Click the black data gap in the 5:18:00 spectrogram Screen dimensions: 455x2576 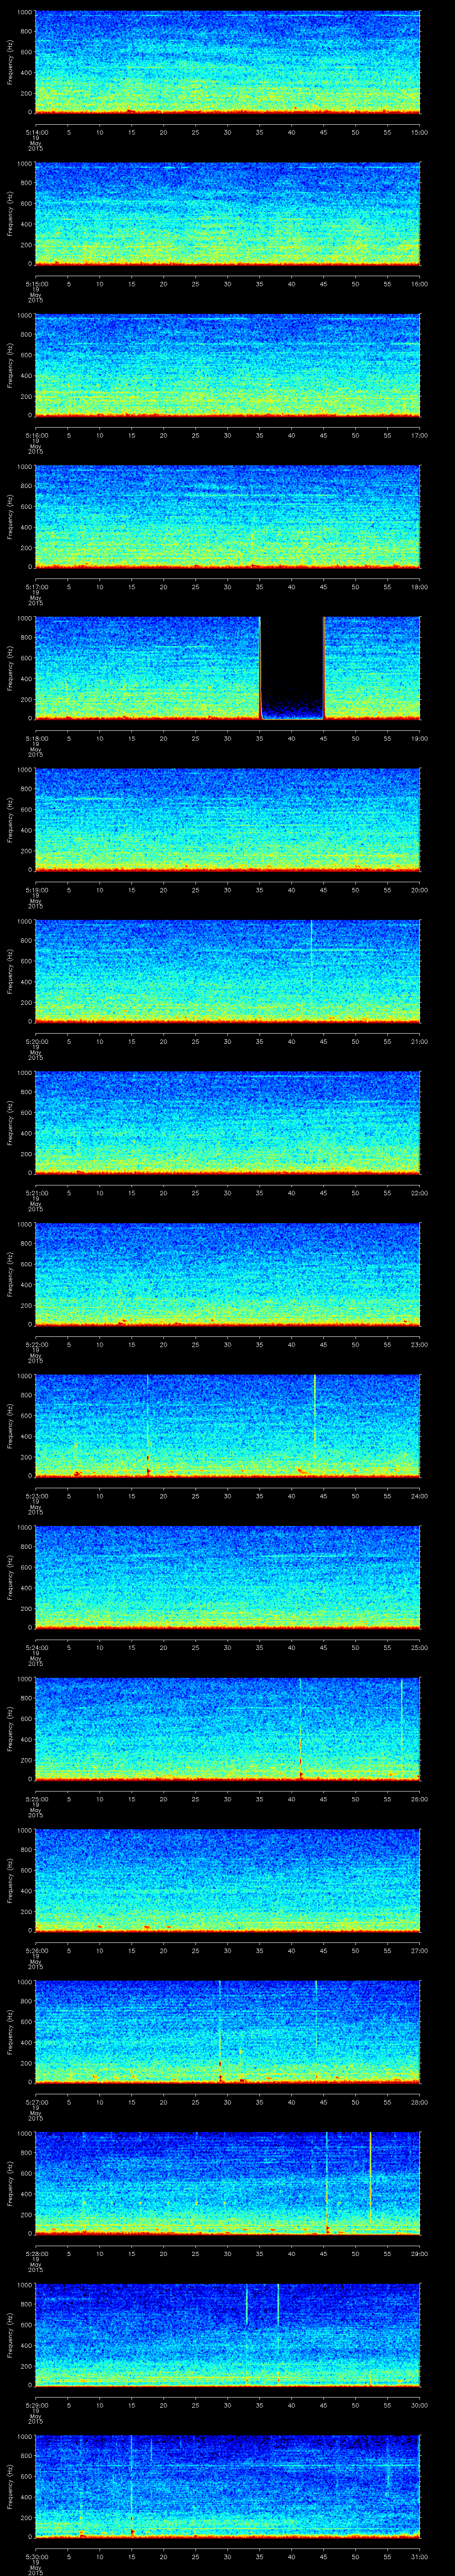292,665
